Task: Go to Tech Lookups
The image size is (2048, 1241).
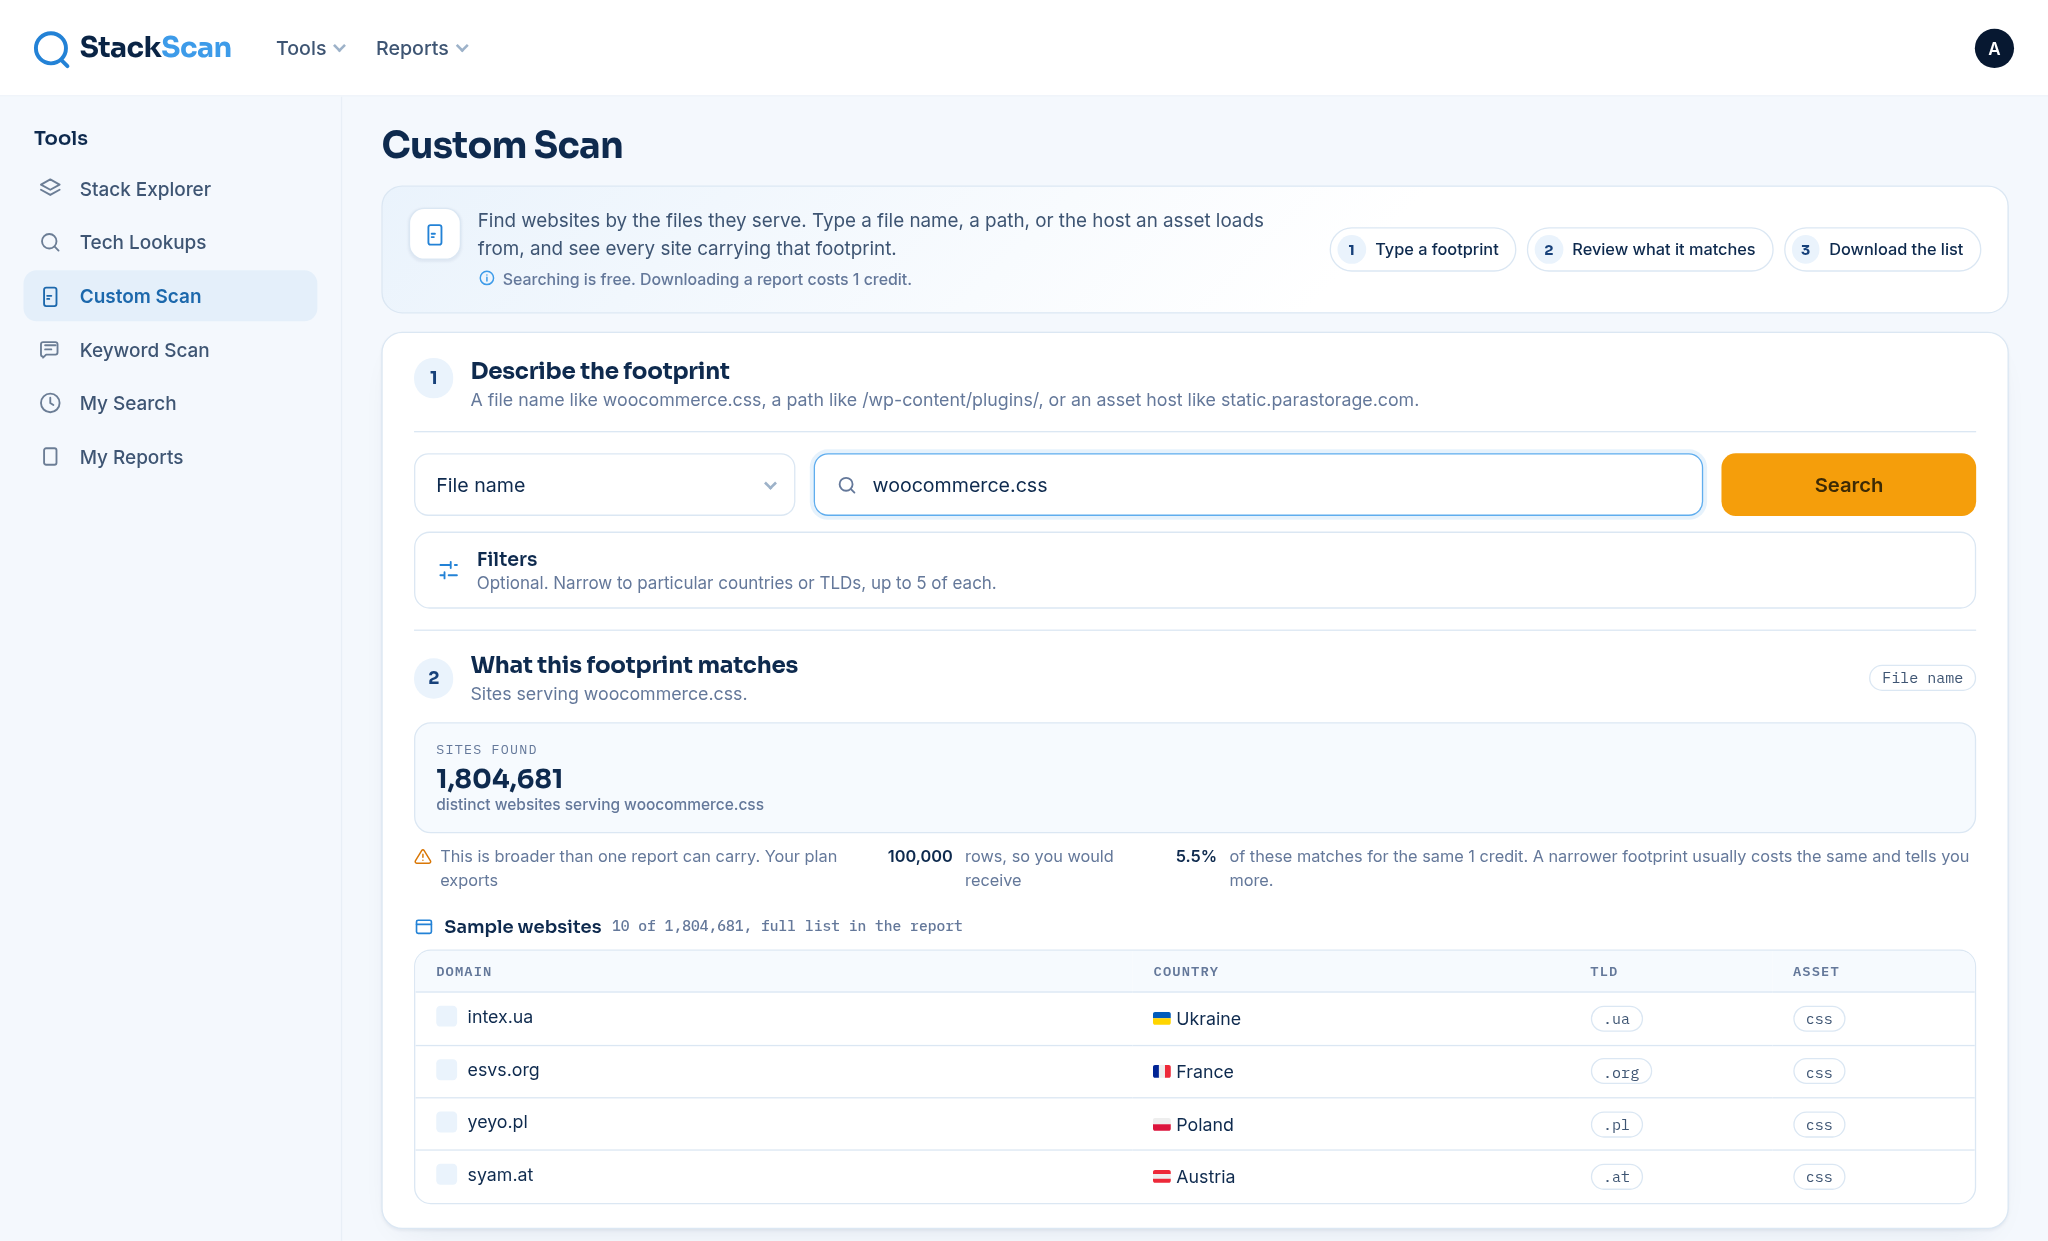Action: pyautogui.click(x=170, y=242)
